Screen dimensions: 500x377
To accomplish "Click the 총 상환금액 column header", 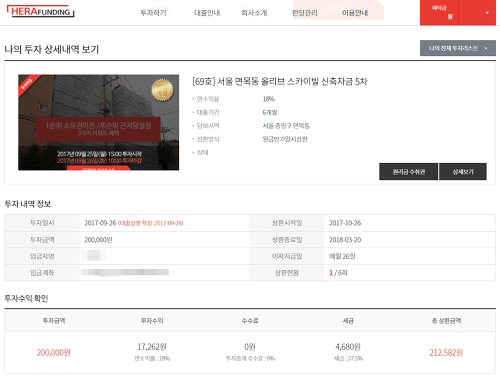I will click(446, 321).
